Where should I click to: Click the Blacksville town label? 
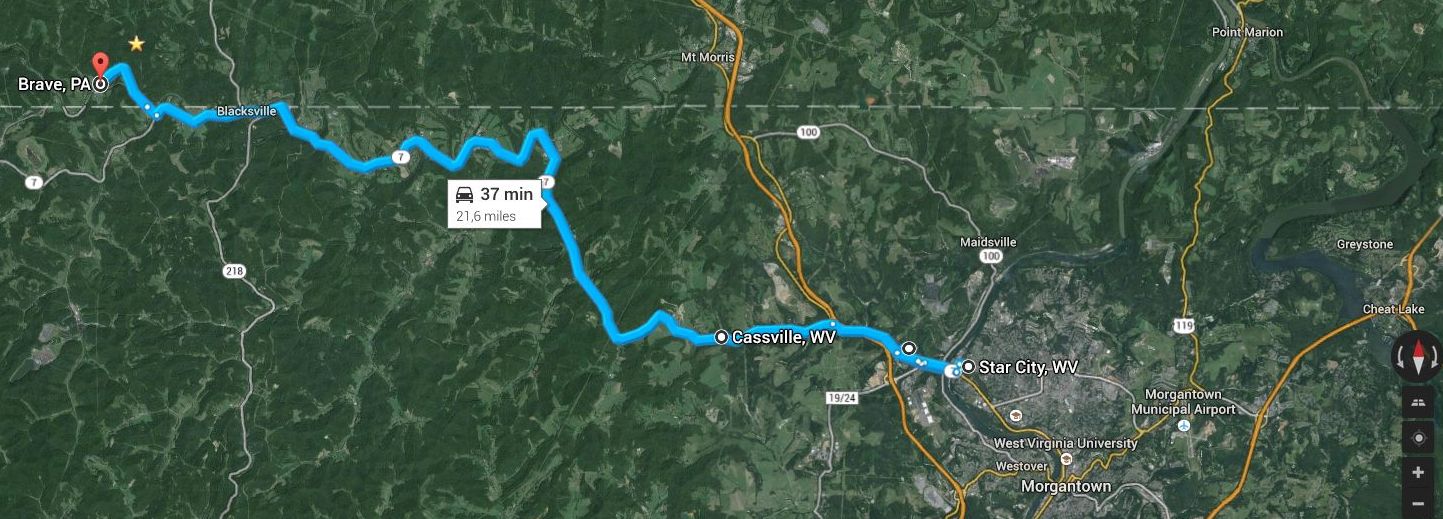[x=246, y=112]
